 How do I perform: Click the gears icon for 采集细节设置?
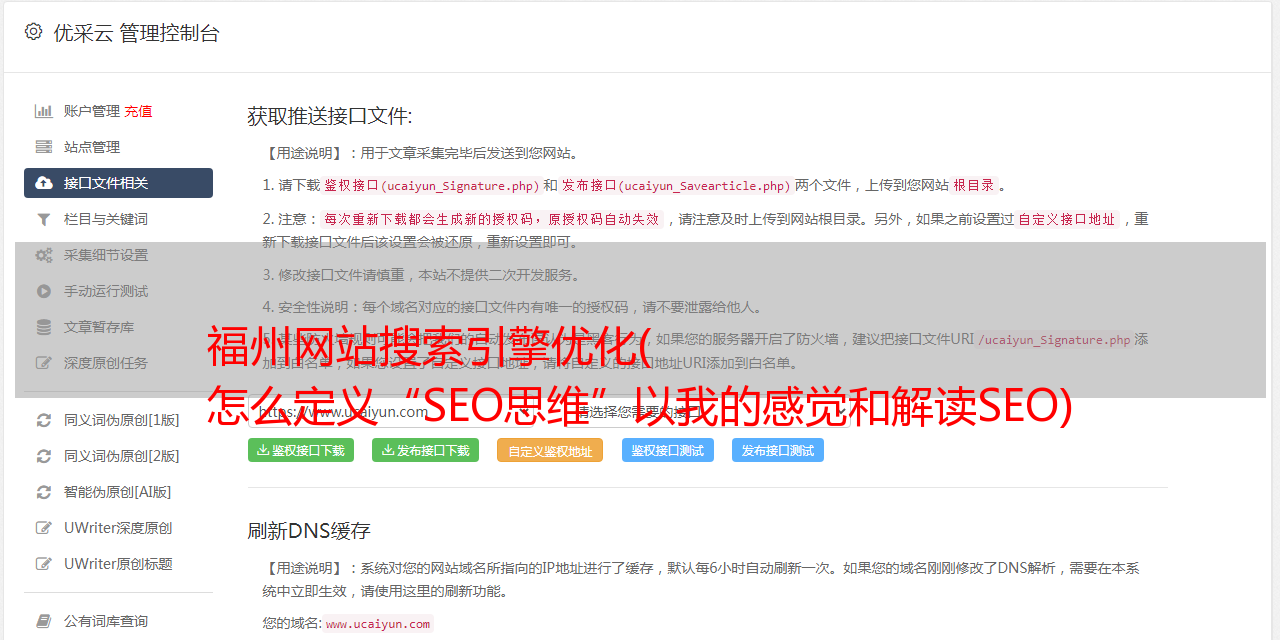44,255
